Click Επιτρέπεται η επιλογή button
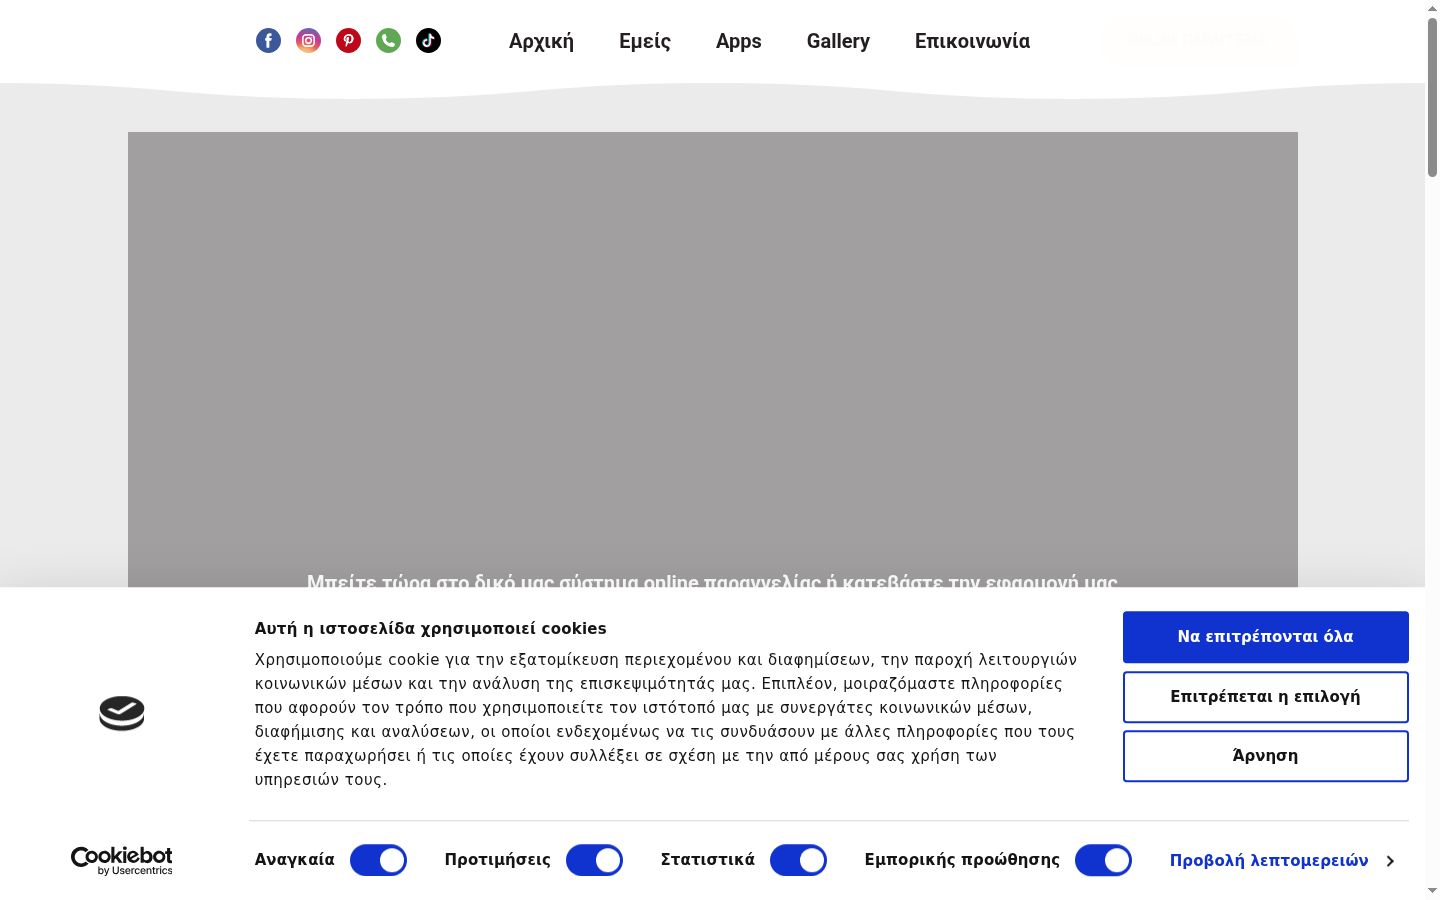 click(x=1266, y=697)
